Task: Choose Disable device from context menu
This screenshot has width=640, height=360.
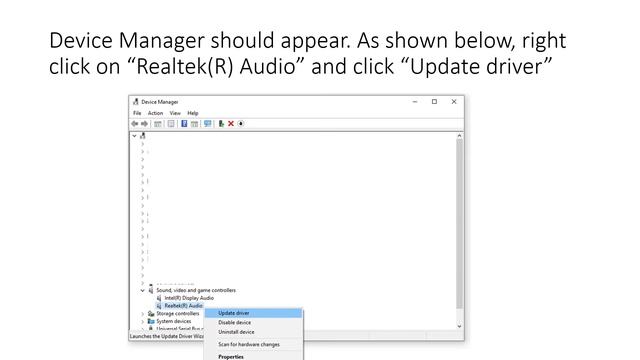Action: (253, 322)
